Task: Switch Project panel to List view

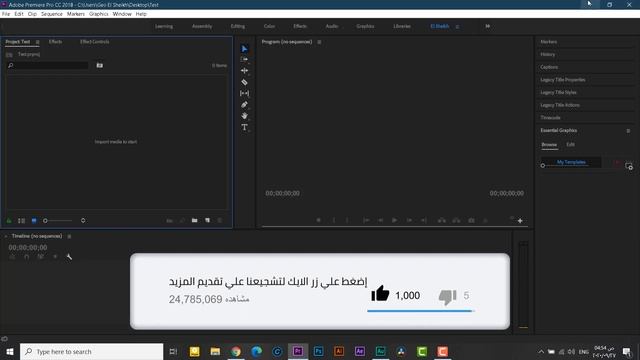Action: [x=21, y=220]
